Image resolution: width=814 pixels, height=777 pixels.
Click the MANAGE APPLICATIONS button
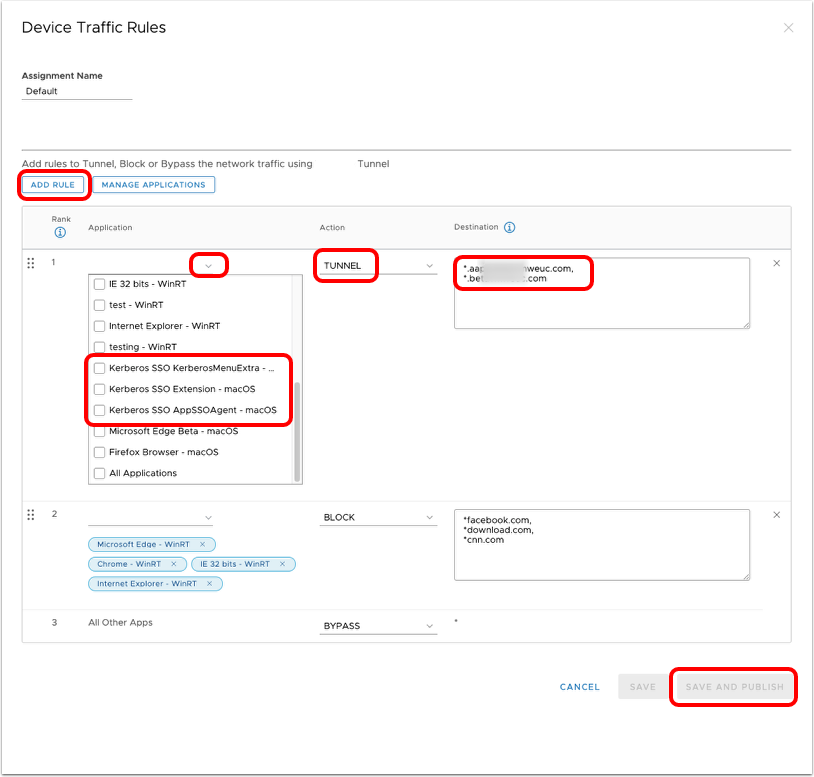[x=153, y=185]
